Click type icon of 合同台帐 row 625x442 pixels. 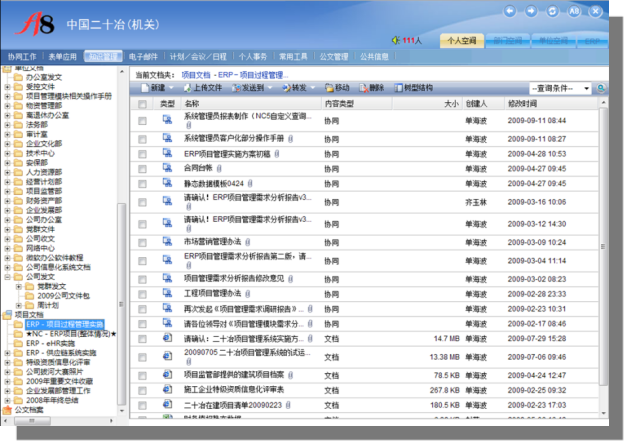[x=167, y=168]
